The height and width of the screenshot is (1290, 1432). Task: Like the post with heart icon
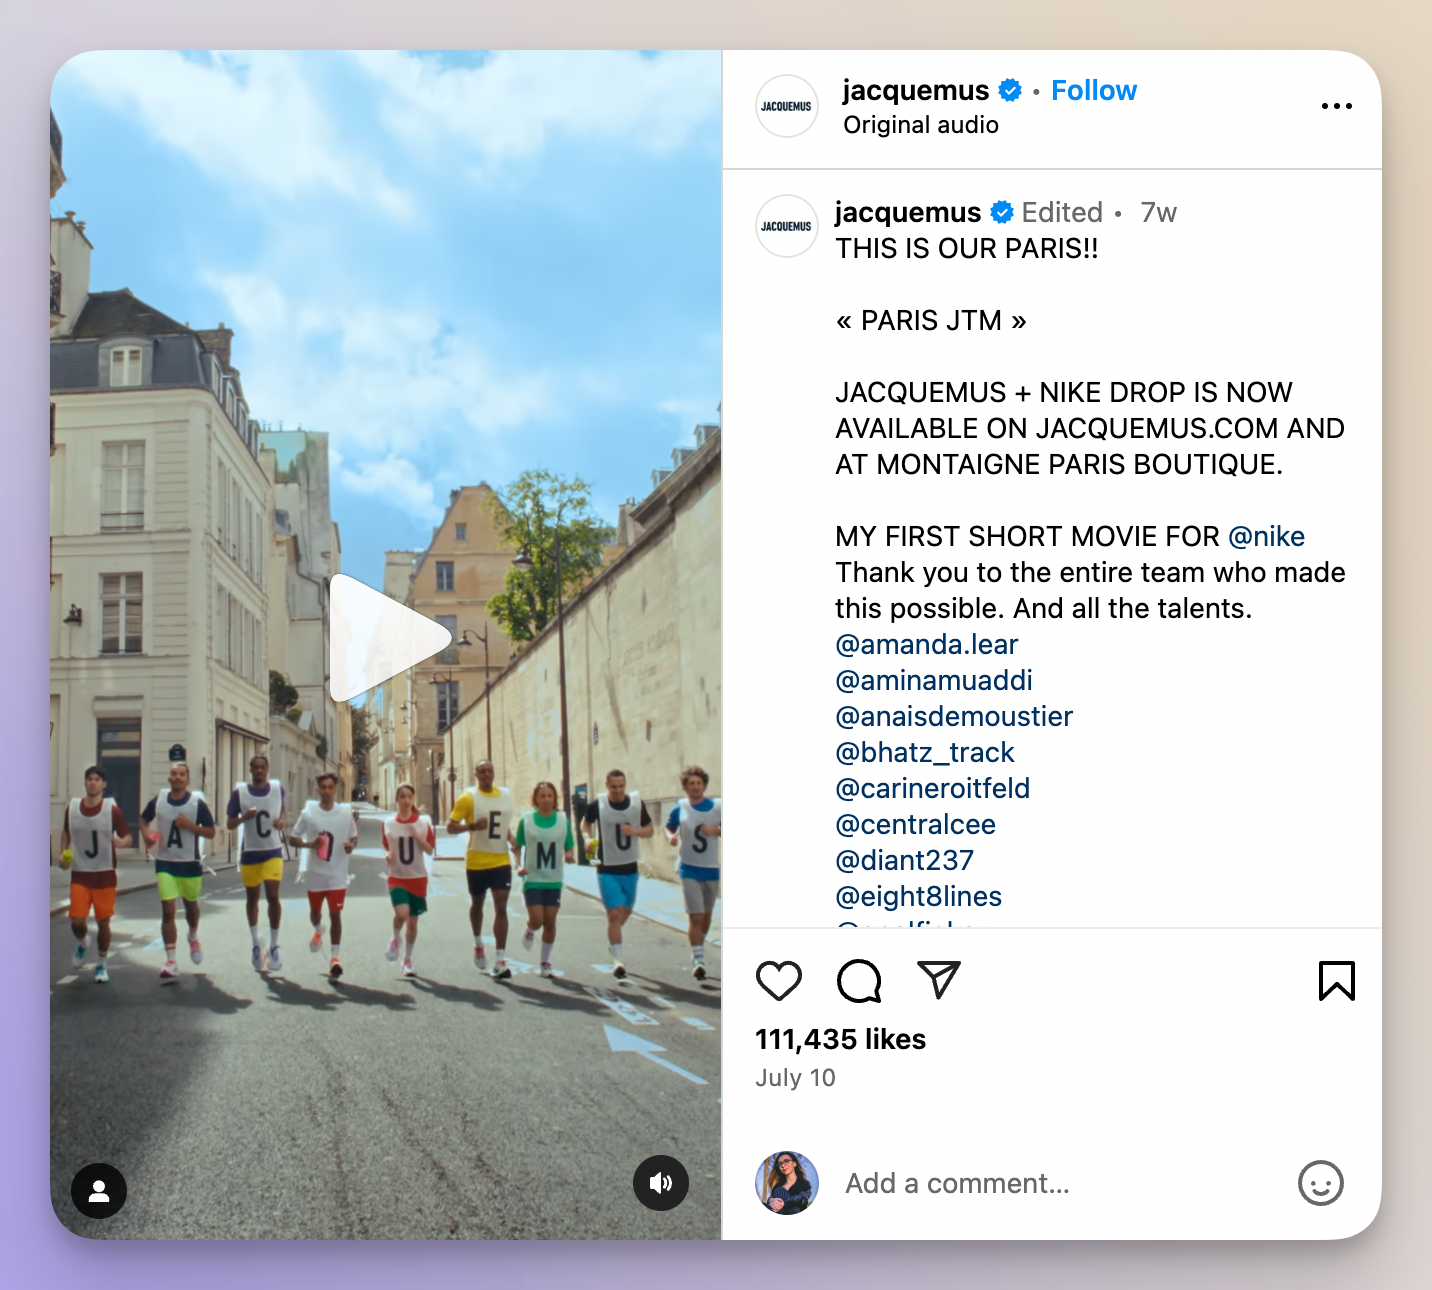coord(779,981)
